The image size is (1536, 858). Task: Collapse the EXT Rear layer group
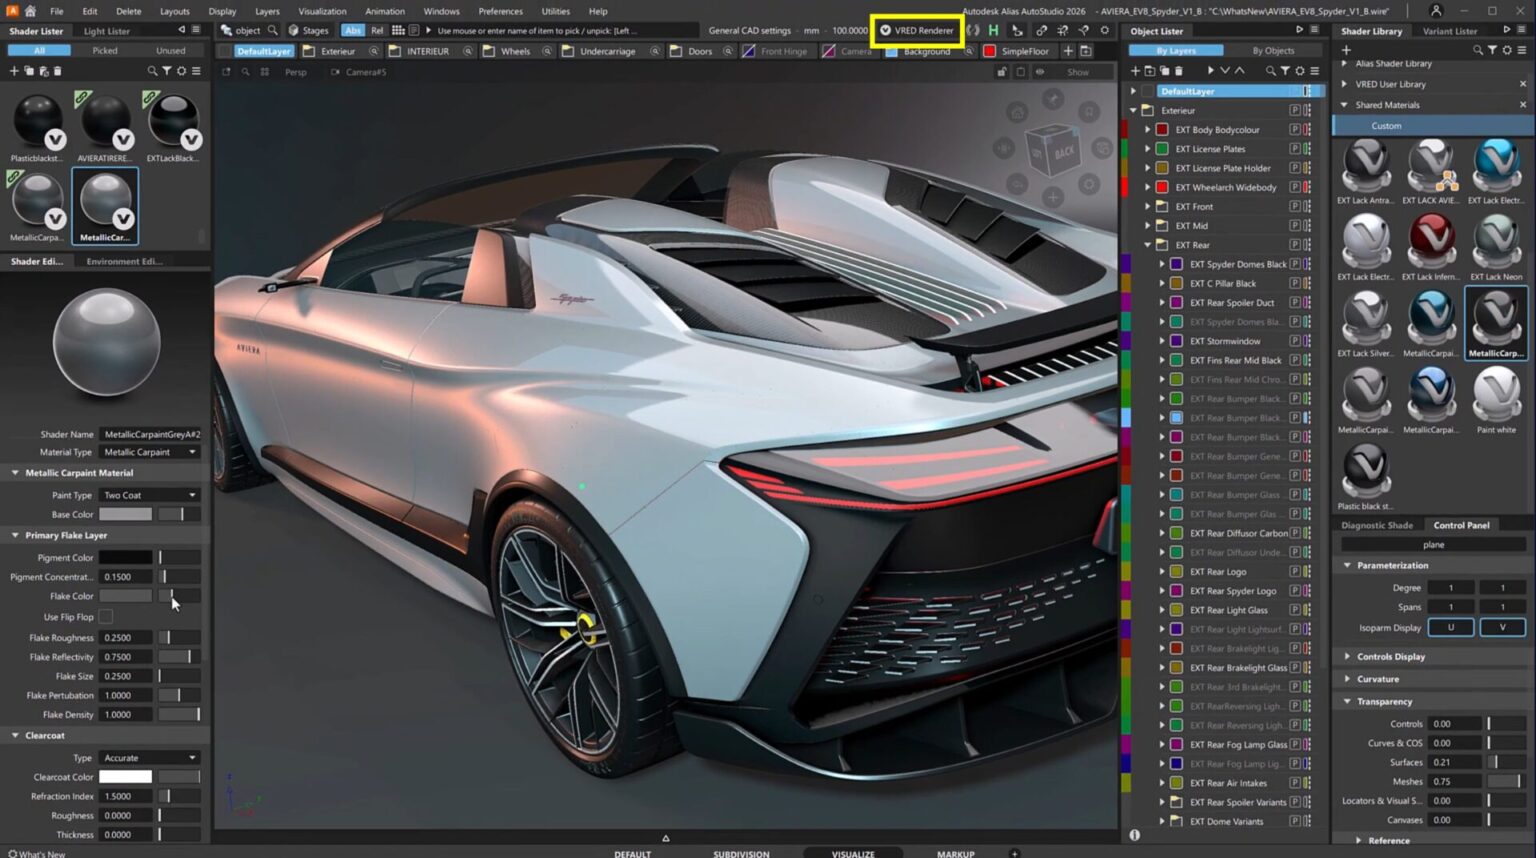pos(1148,245)
